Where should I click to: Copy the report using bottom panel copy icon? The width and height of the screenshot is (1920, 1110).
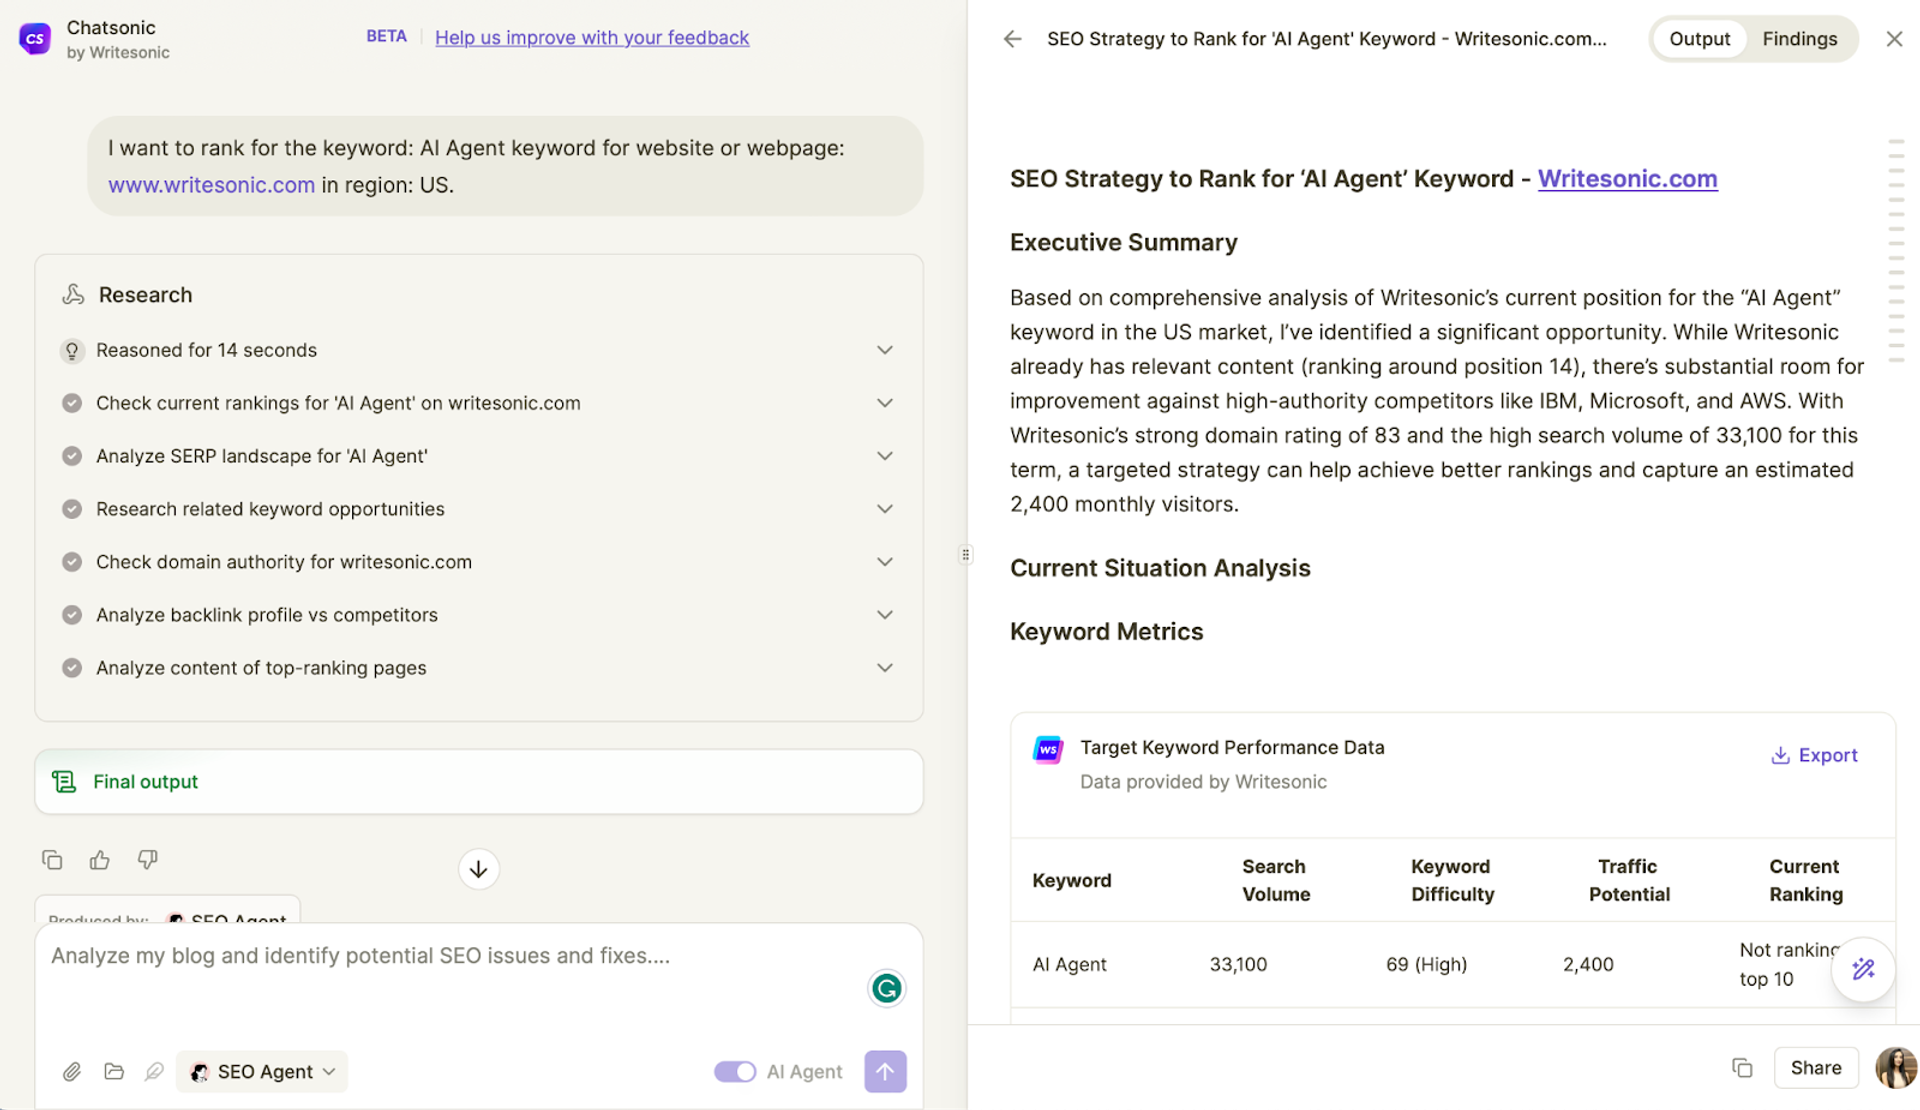point(1742,1068)
